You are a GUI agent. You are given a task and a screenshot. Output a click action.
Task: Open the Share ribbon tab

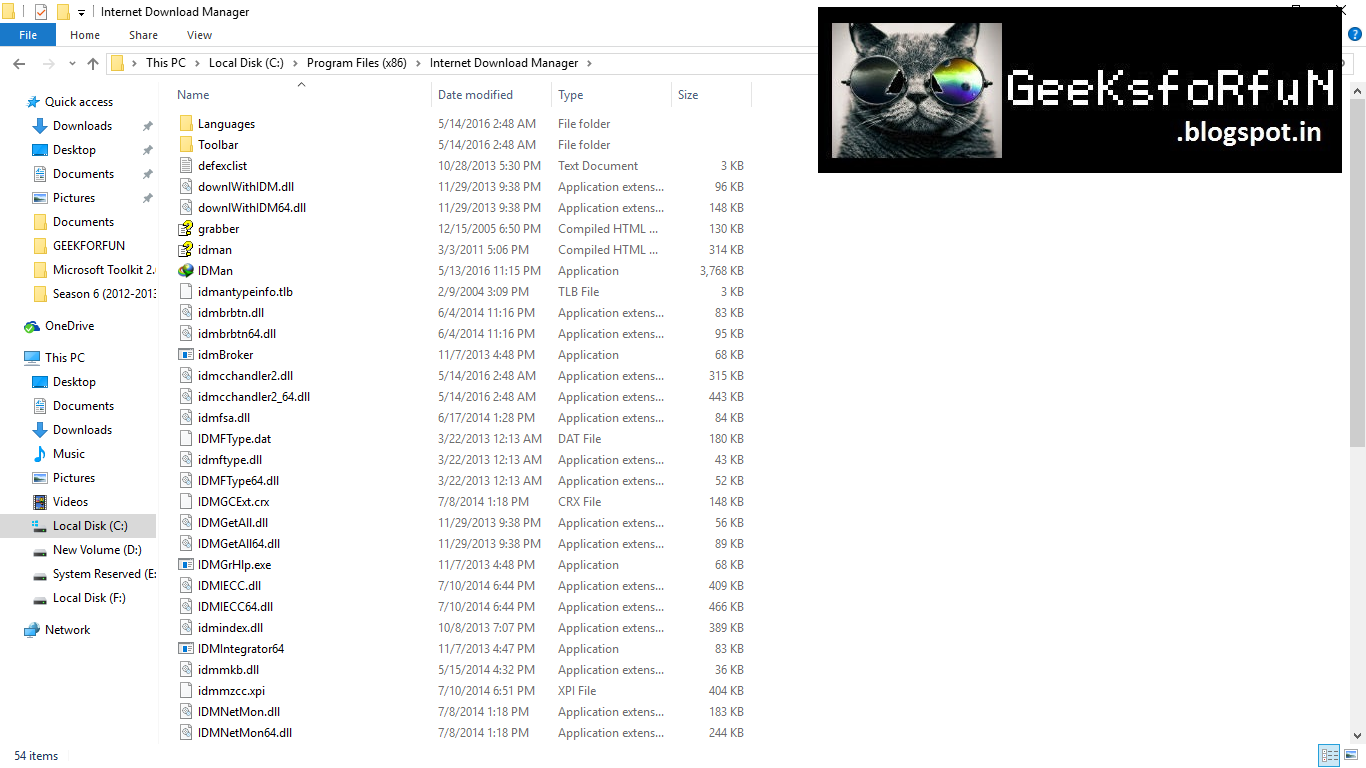[143, 35]
